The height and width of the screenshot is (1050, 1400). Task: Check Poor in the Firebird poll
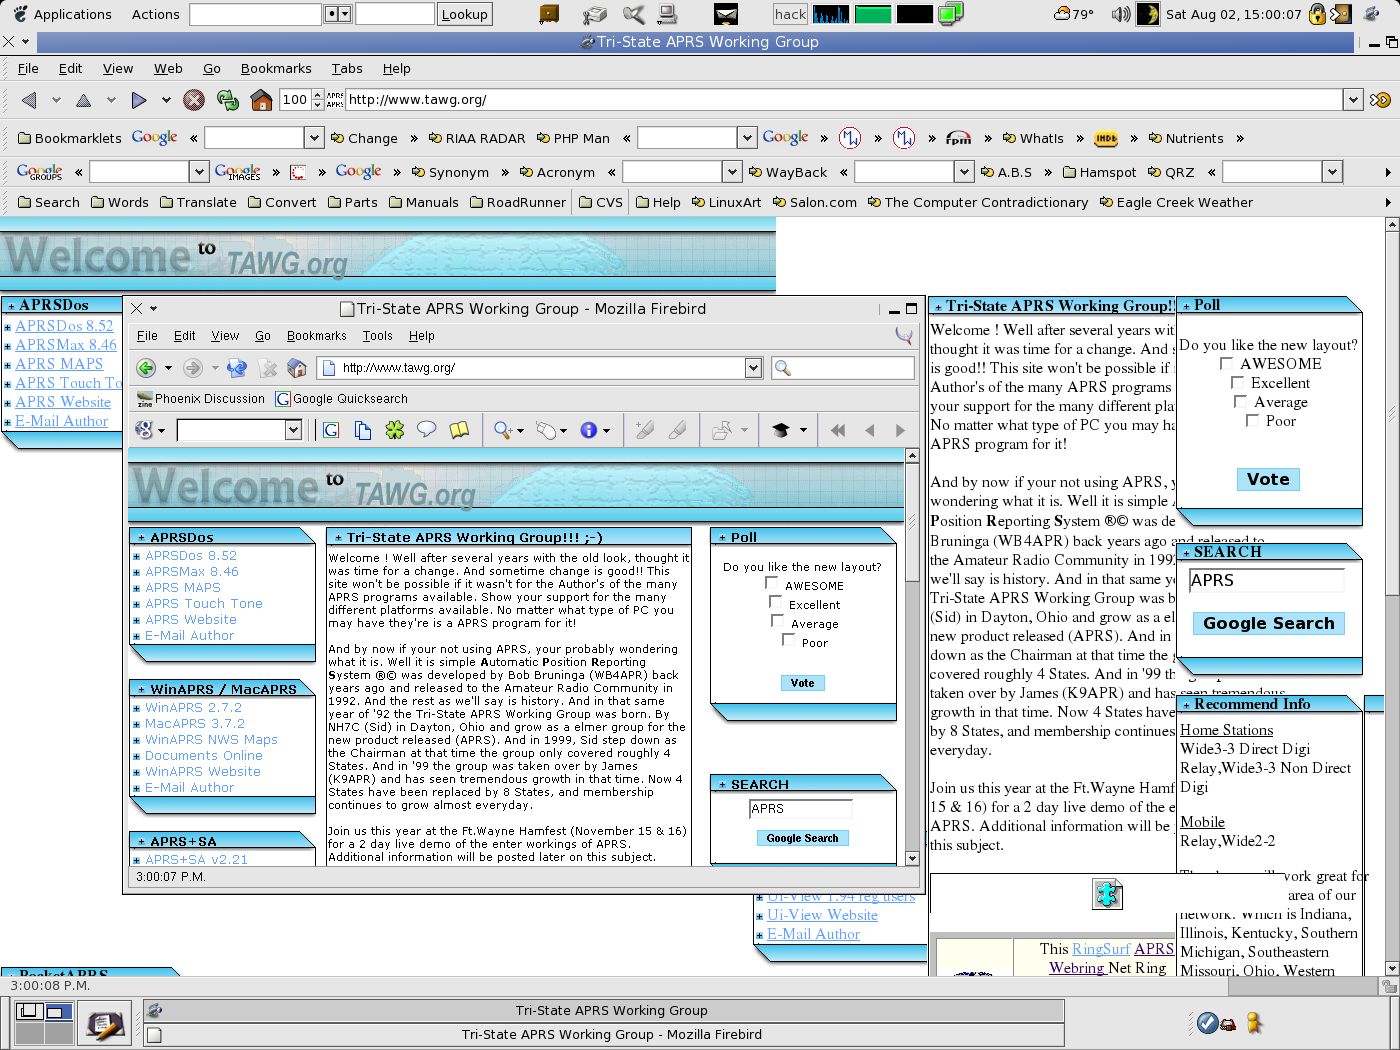(788, 640)
